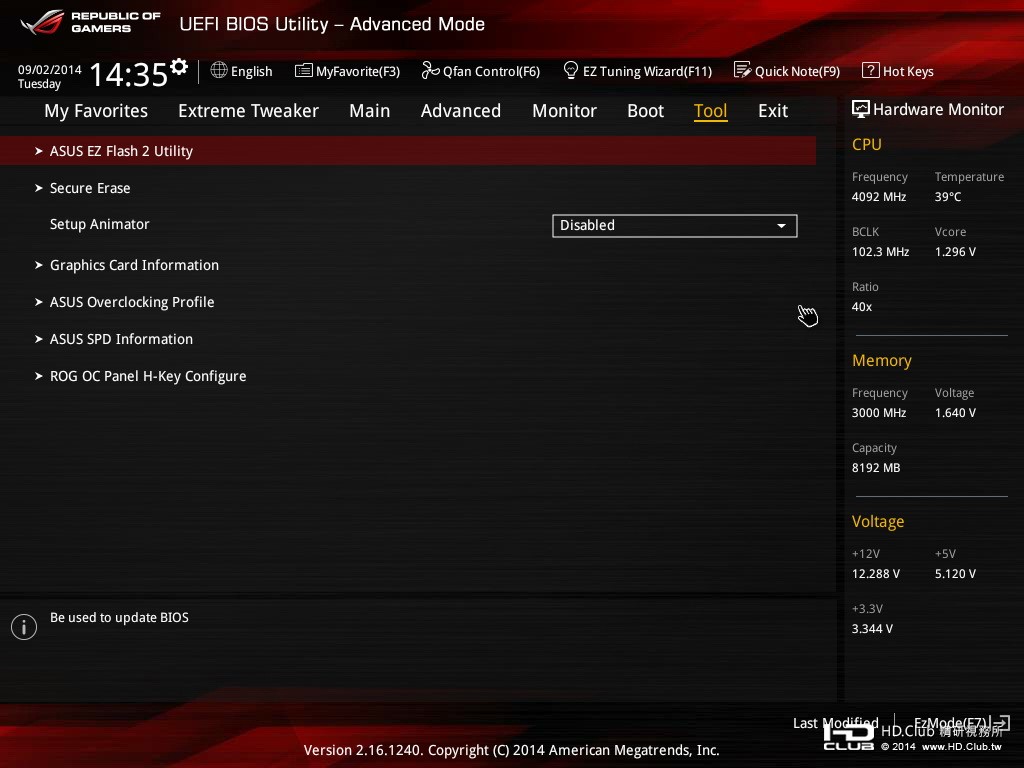Start EZ Tuning Wizard(F11) label
Screen dimensions: 1024x768
(647, 71)
